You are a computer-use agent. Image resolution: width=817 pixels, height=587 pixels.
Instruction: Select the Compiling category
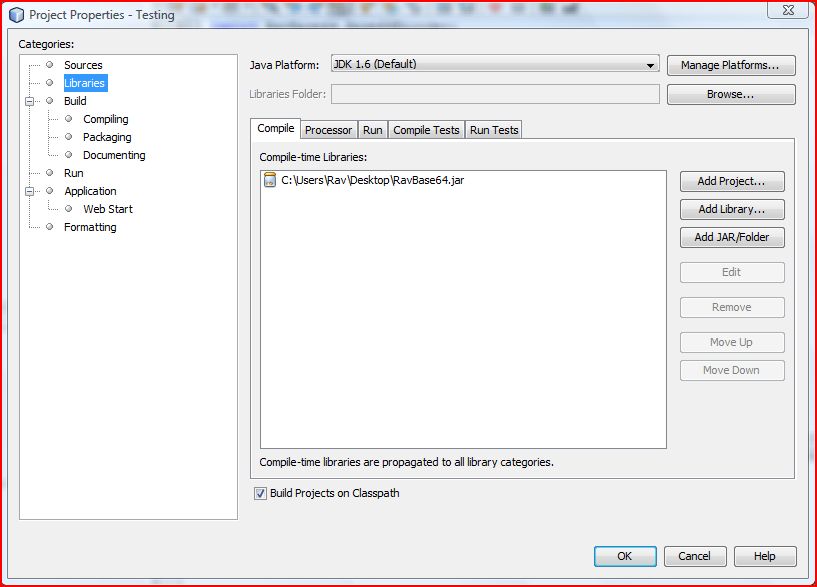pos(106,119)
